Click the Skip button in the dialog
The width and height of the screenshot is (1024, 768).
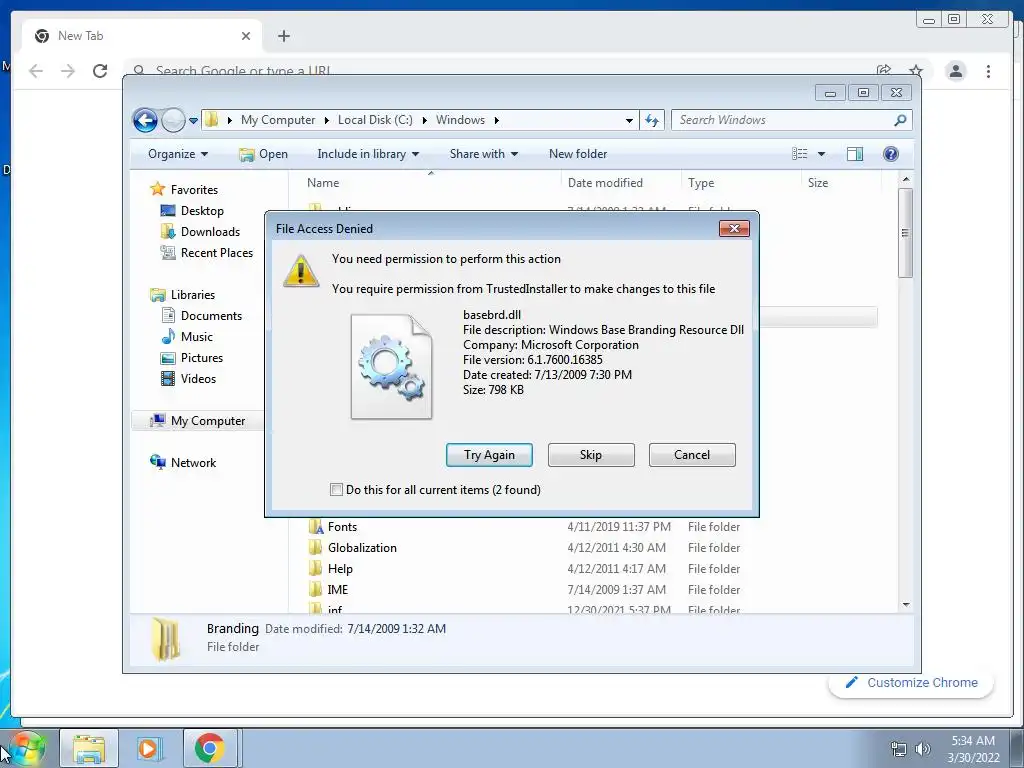591,455
